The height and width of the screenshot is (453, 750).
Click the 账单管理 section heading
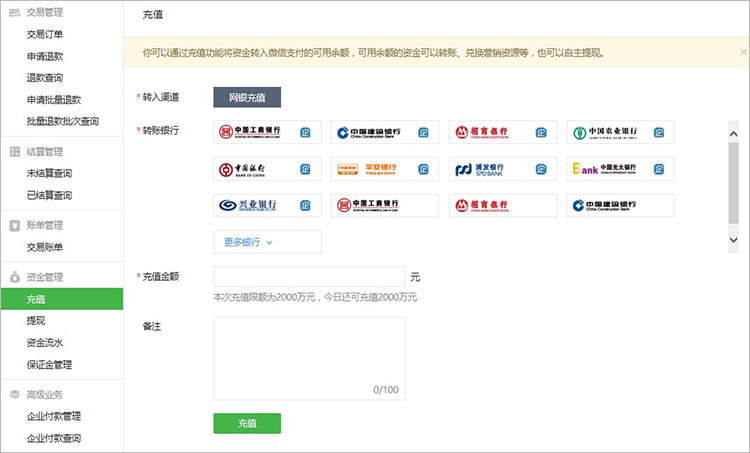(x=45, y=225)
